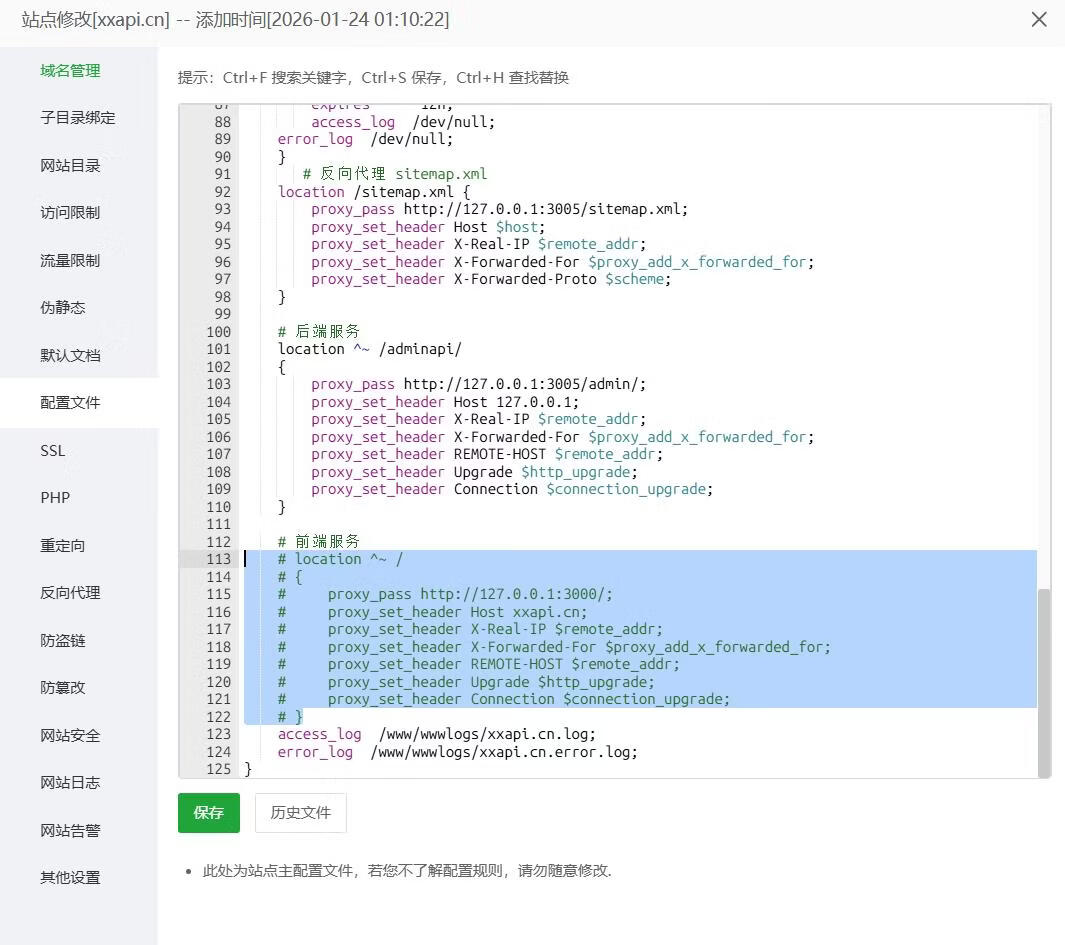This screenshot has width=1065, height=945.
Task: Click the green 保存 button
Action: click(208, 813)
